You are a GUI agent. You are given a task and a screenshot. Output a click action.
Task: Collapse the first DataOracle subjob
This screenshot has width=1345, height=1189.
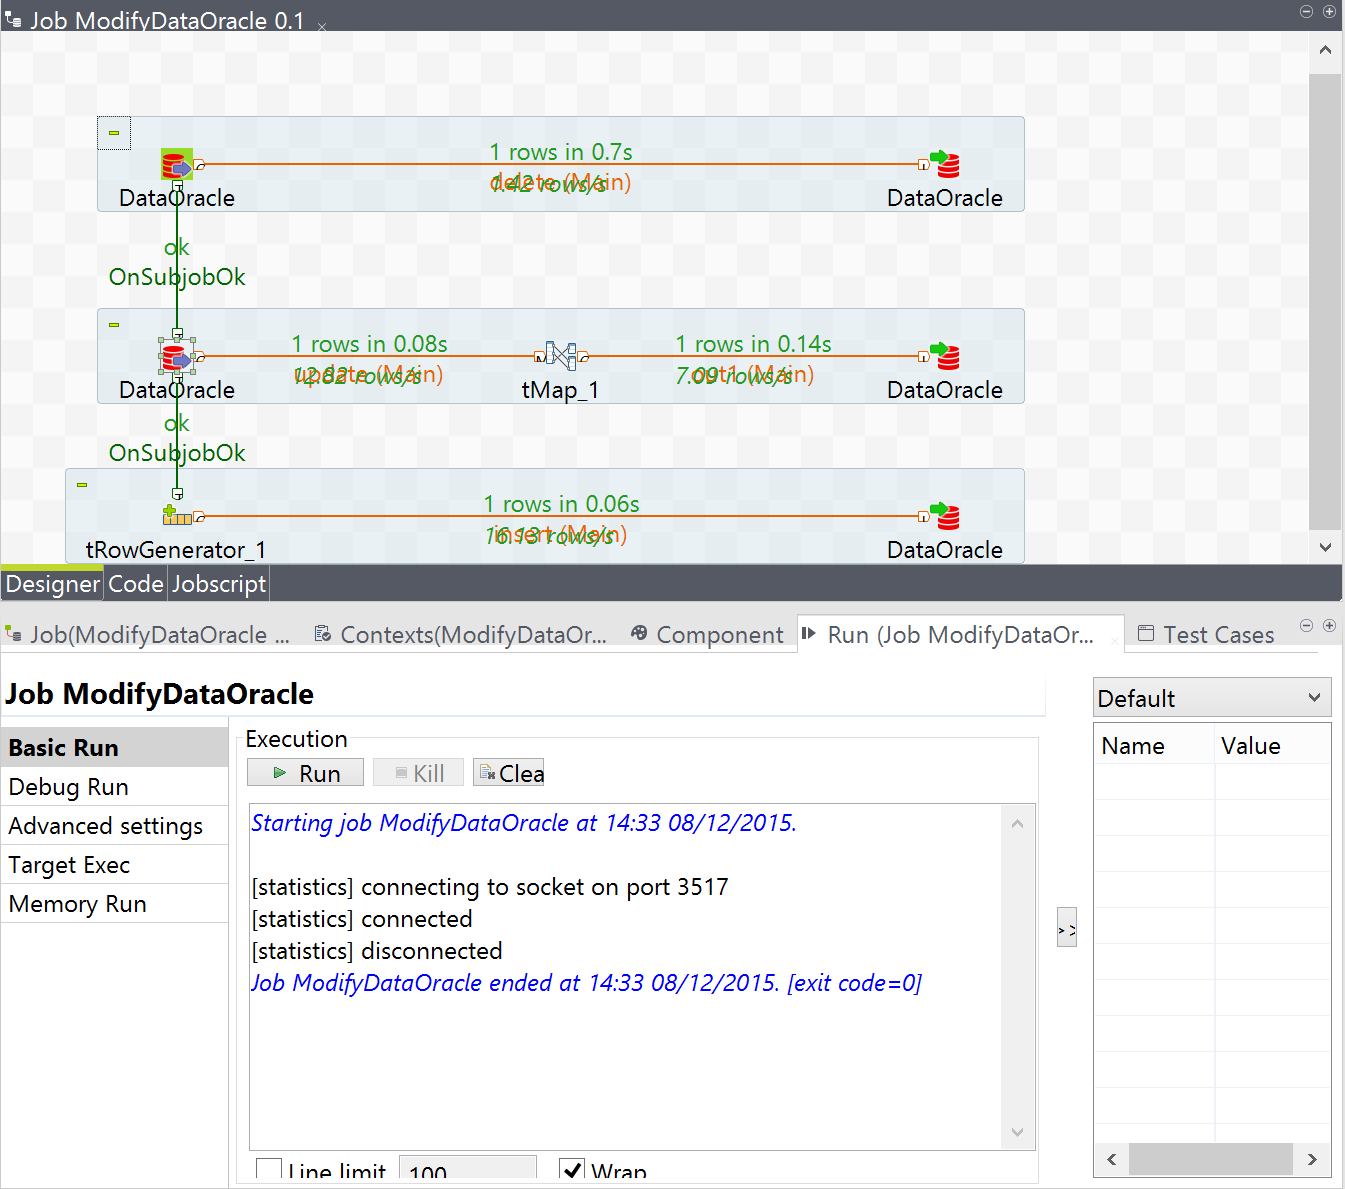[113, 132]
